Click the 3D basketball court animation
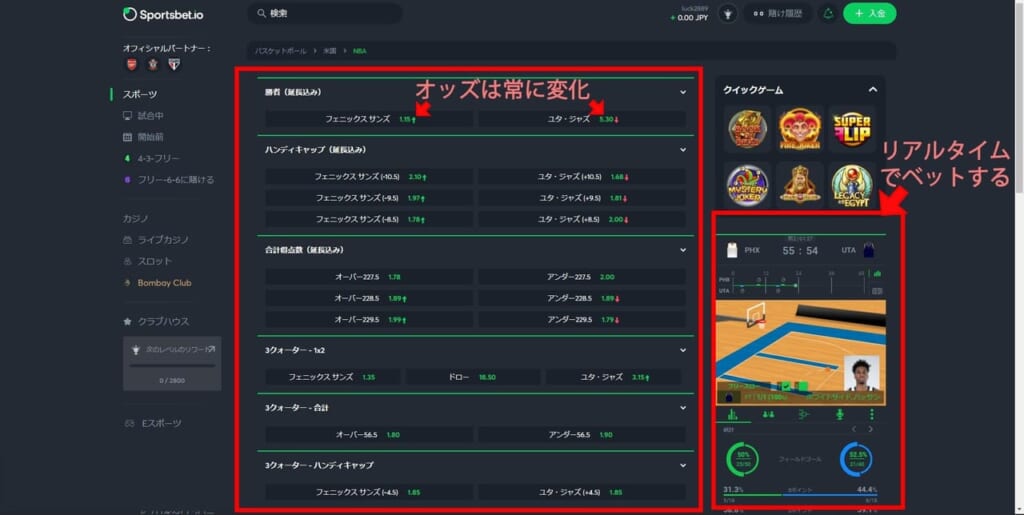The image size is (1024, 515). [x=801, y=352]
